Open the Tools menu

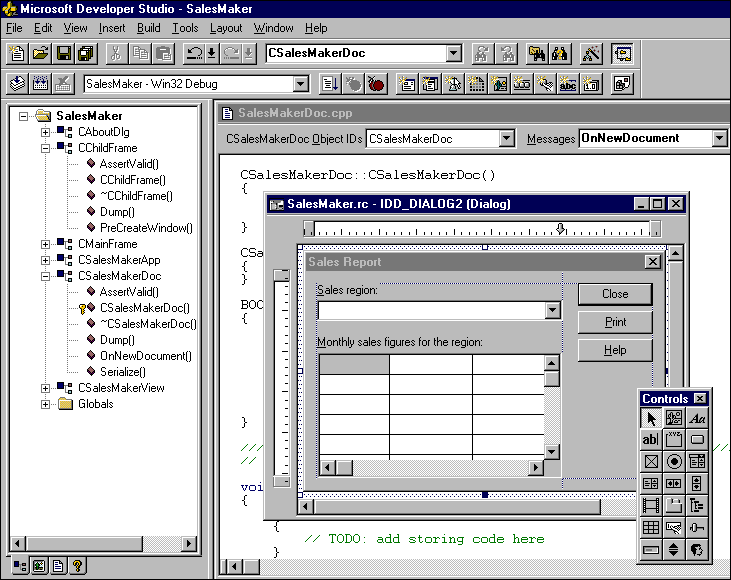point(185,28)
